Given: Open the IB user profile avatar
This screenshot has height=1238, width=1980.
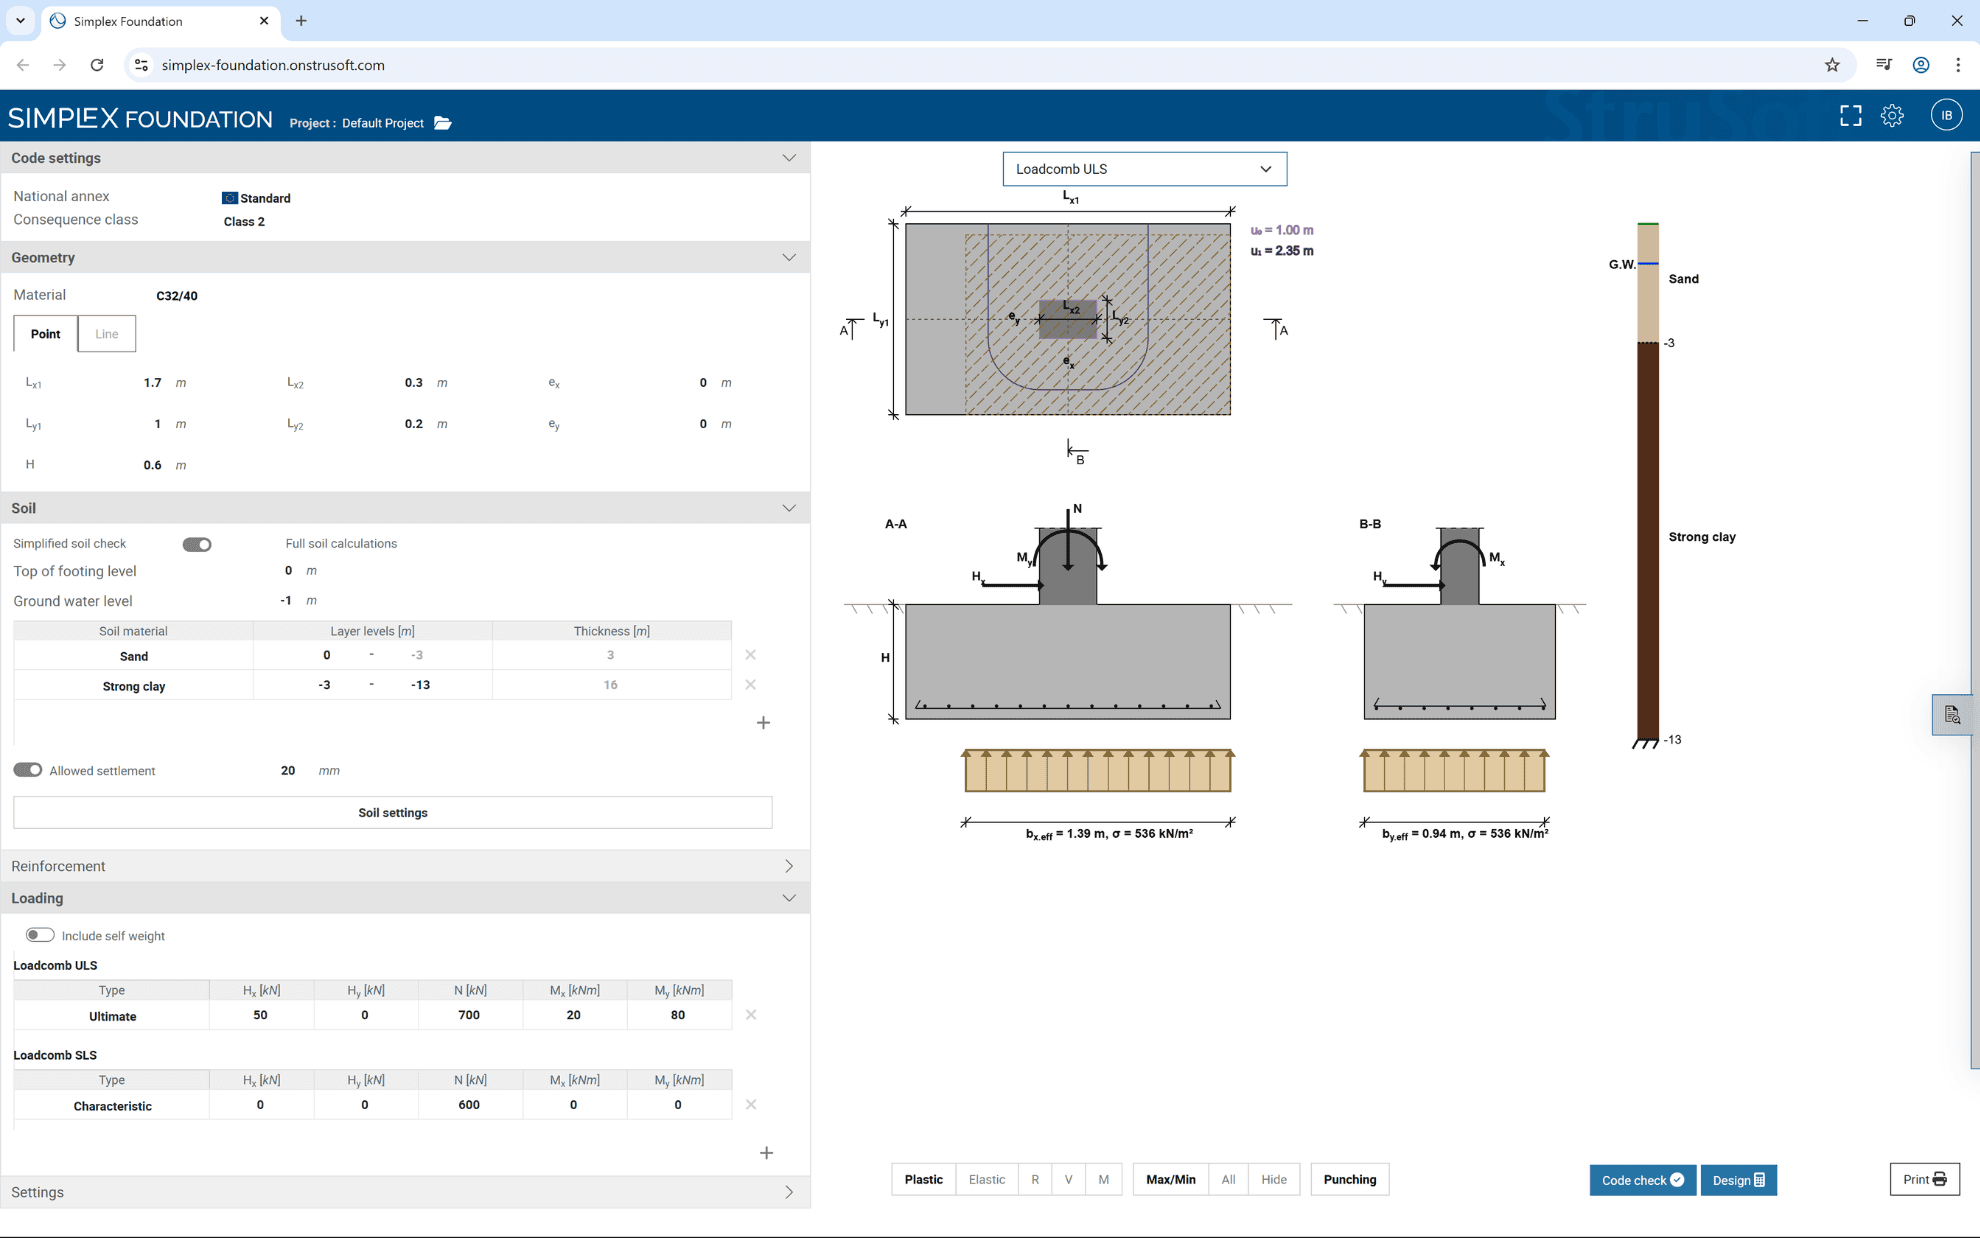Looking at the screenshot, I should pos(1946,115).
